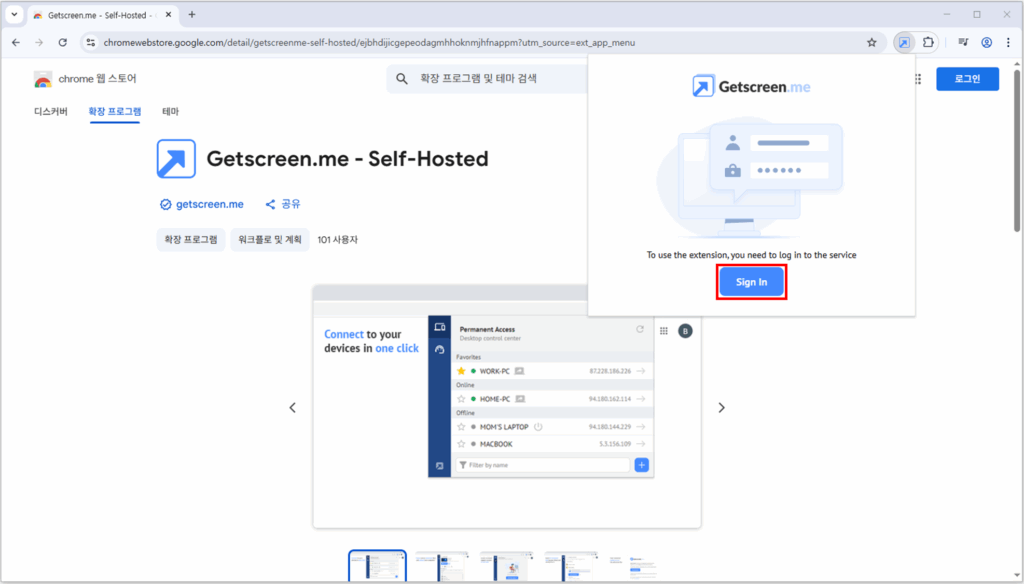
Task: Select the fifth screenshot thumbnail
Action: [x=633, y=566]
